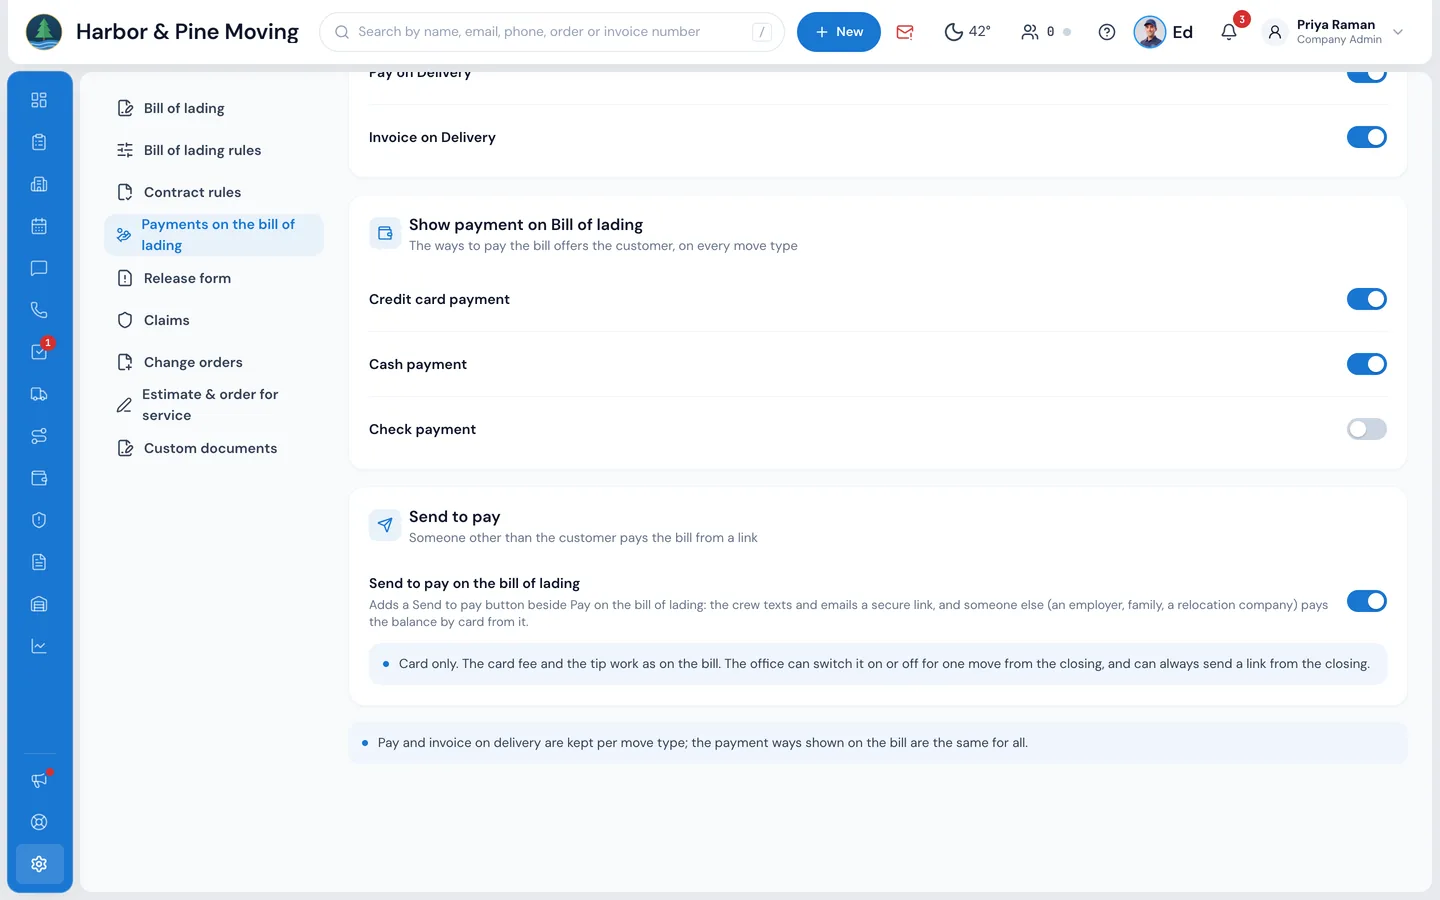
Task: Open the building icon in left sidebar
Action: [x=39, y=184]
